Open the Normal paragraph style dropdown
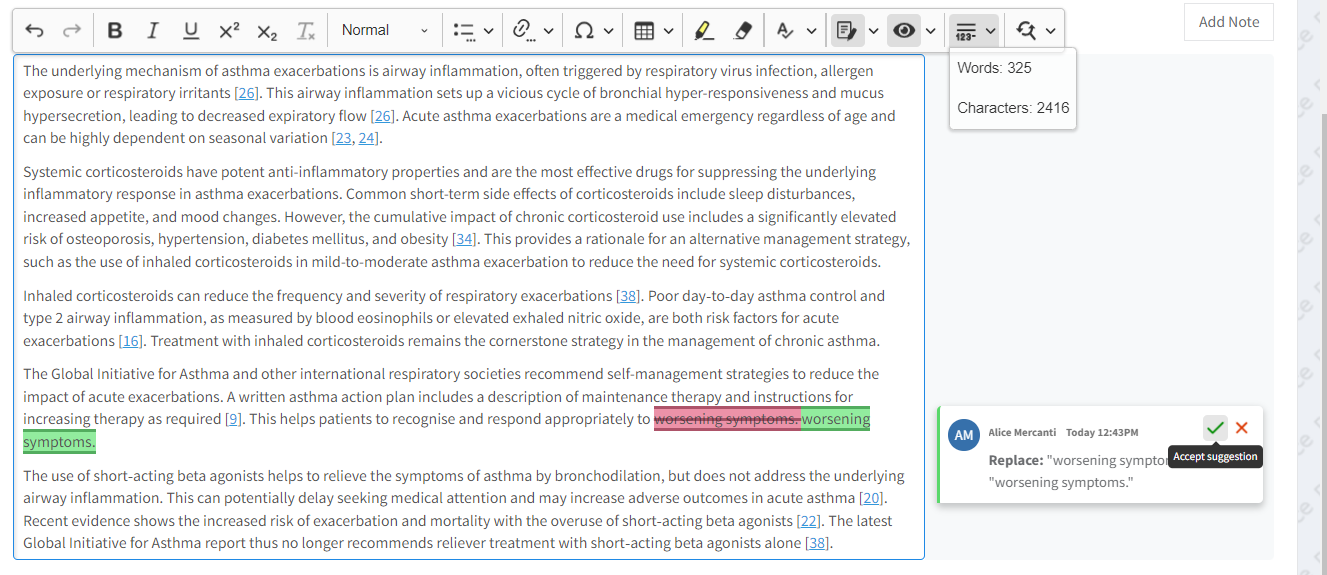1327x575 pixels. 384,31
